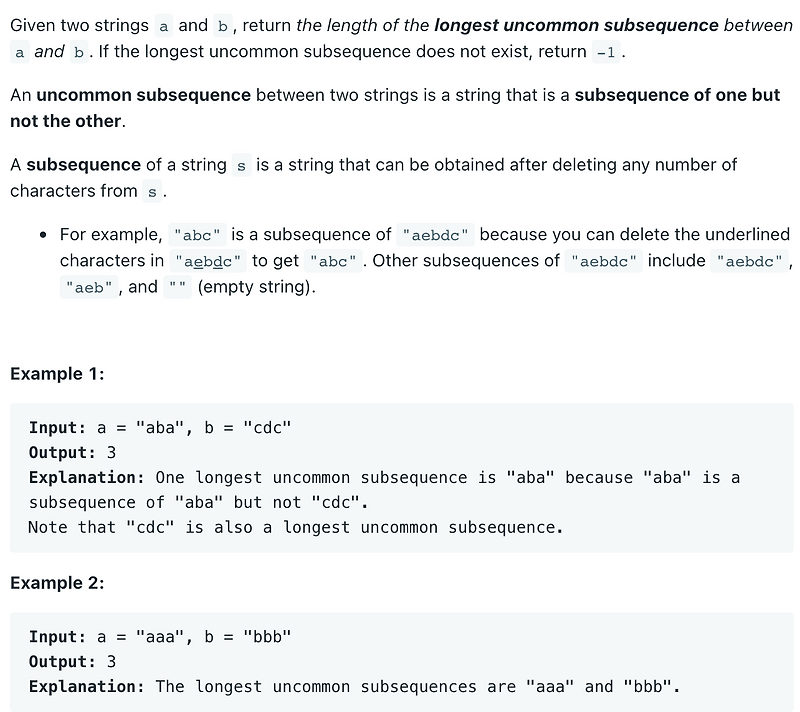
Task: Click the inline code "-1" return value
Action: [x=606, y=52]
